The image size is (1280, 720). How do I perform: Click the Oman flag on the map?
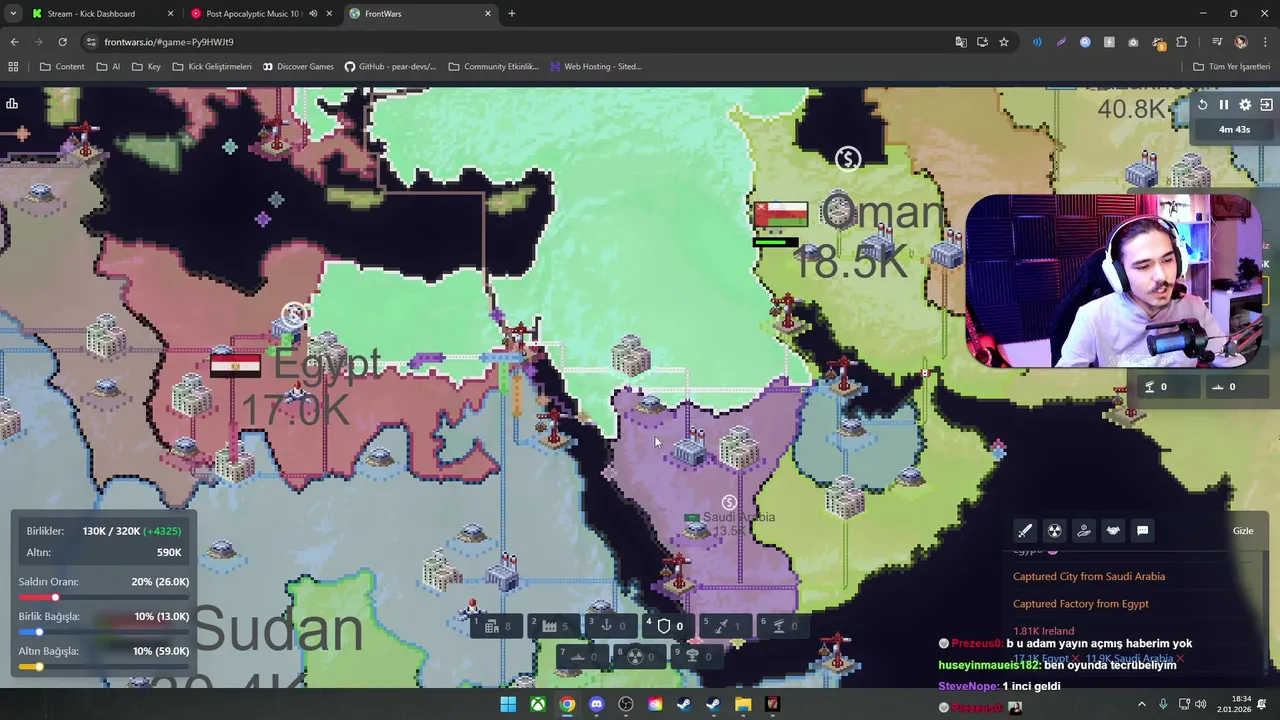[781, 214]
